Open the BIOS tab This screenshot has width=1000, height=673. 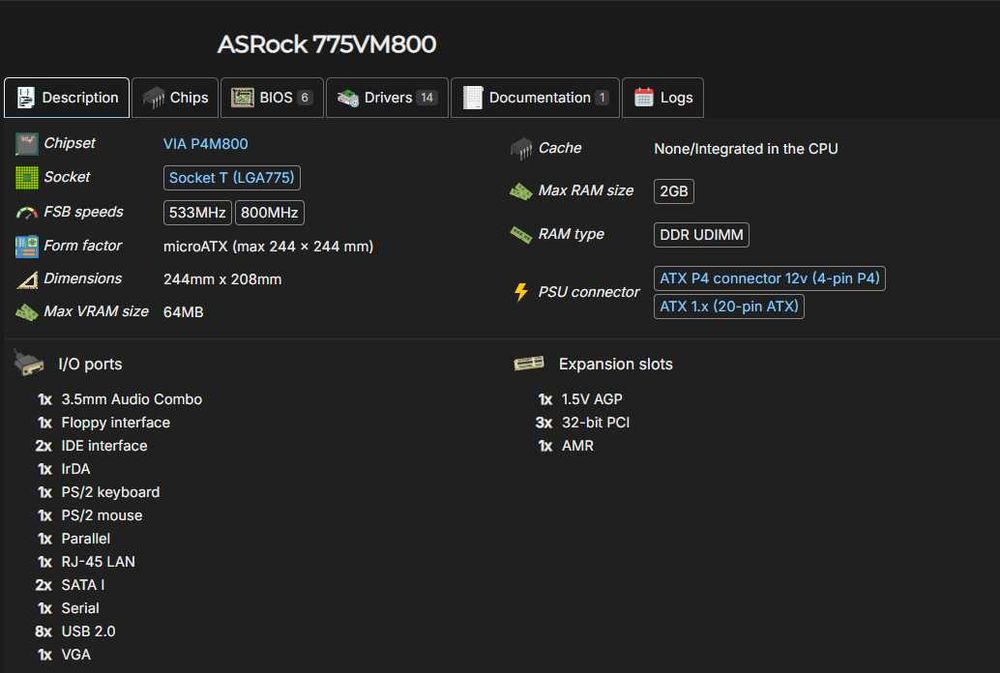(x=272, y=98)
